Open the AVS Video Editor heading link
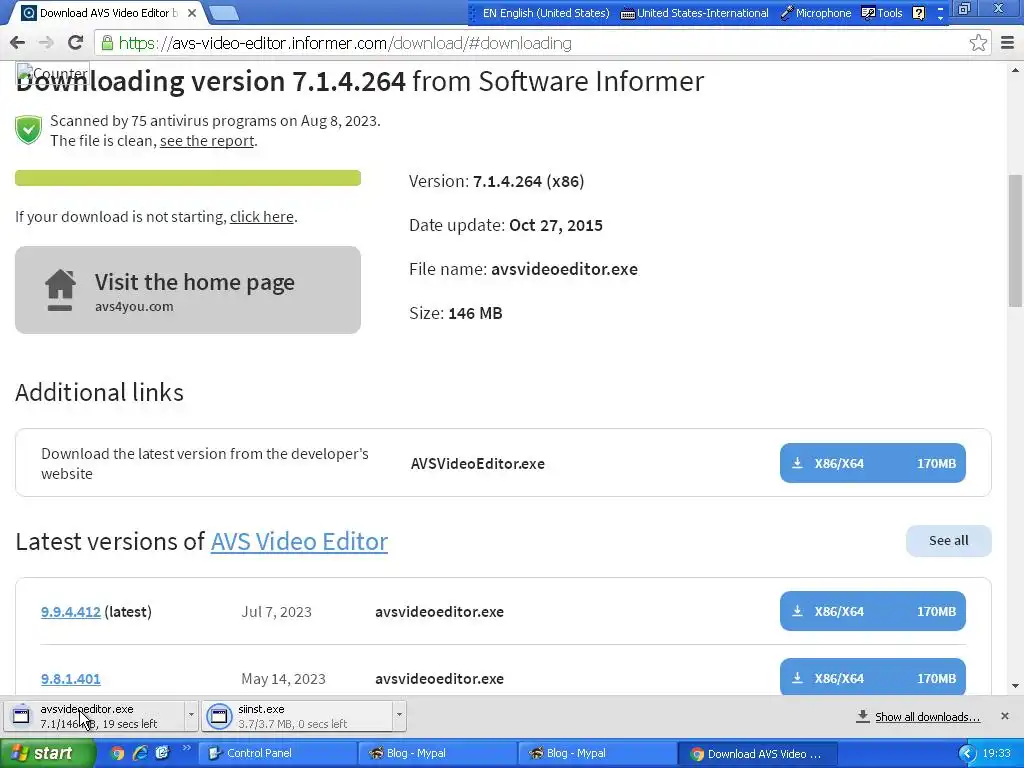The image size is (1024, 768). (x=299, y=541)
